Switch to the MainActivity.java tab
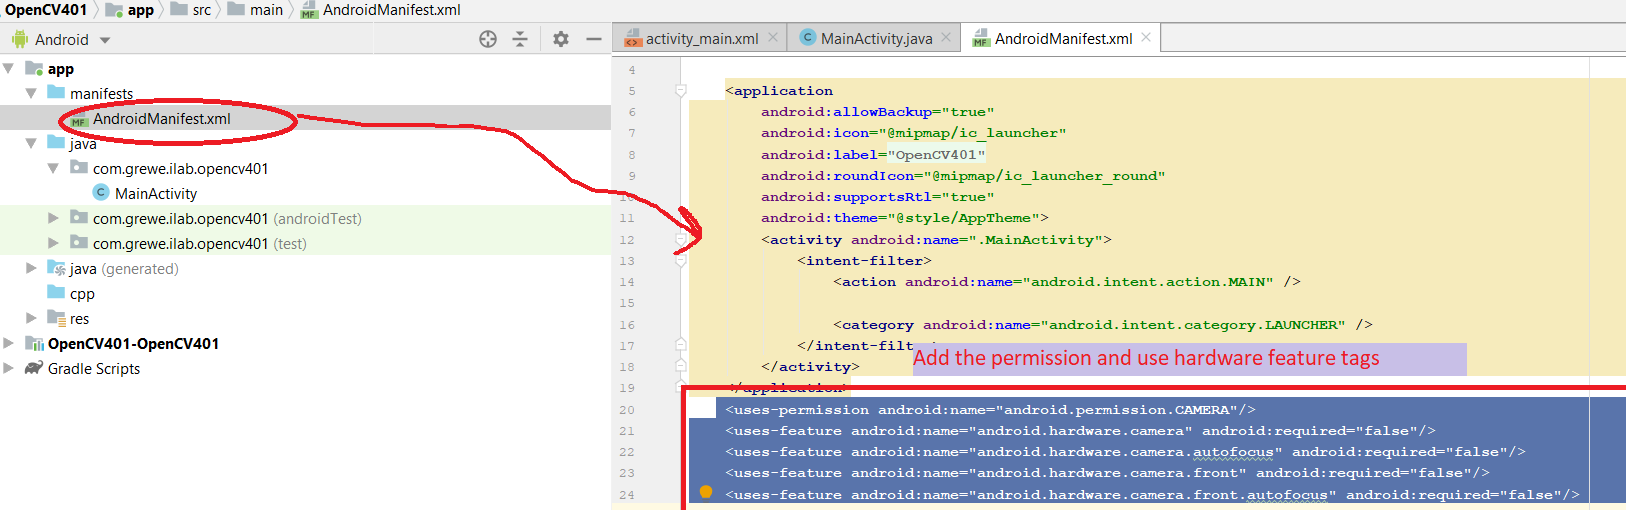1626x510 pixels. point(876,39)
